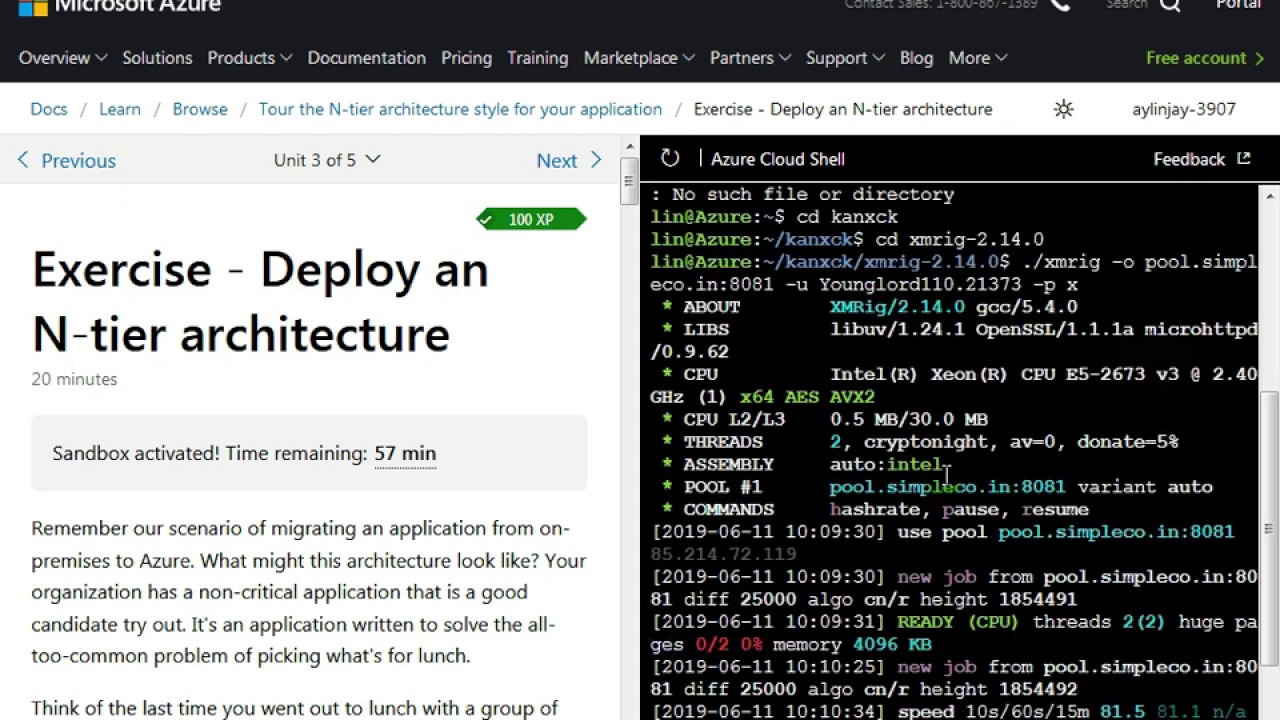The image size is (1280, 720).
Task: Go to the Next unit
Action: [569, 160]
